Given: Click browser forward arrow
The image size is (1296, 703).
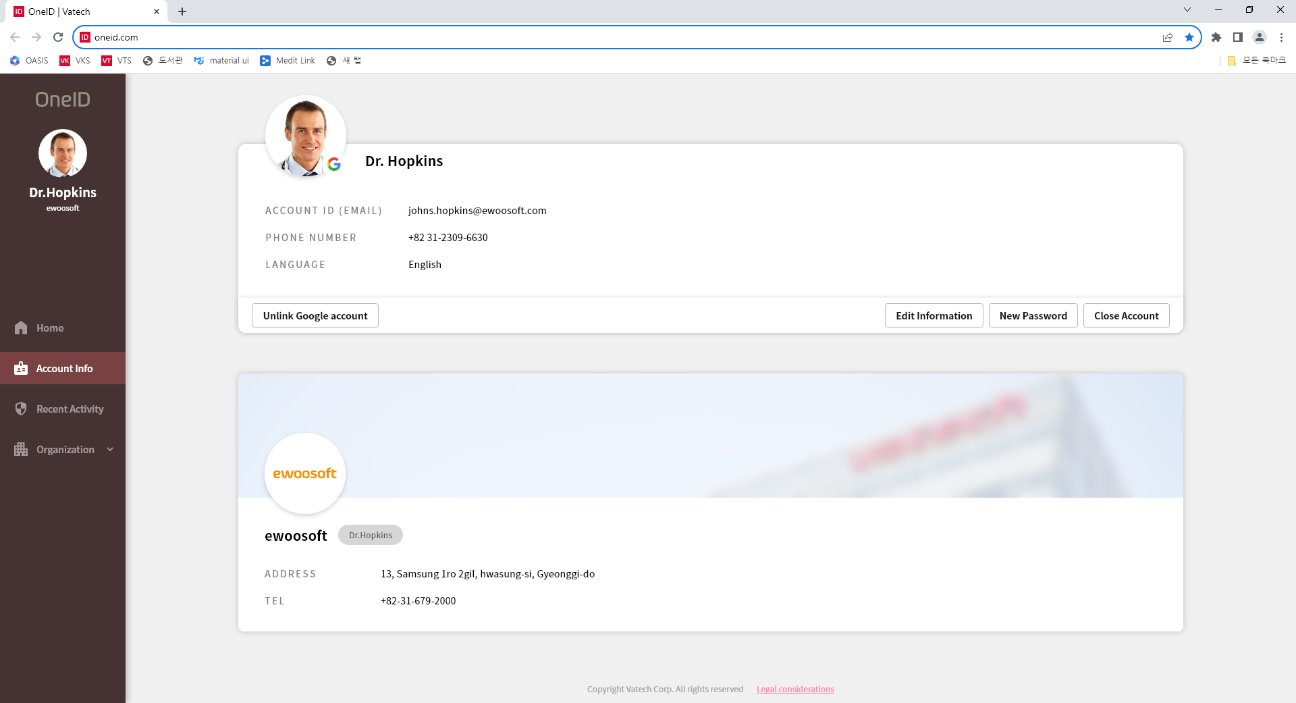Looking at the screenshot, I should coord(36,37).
